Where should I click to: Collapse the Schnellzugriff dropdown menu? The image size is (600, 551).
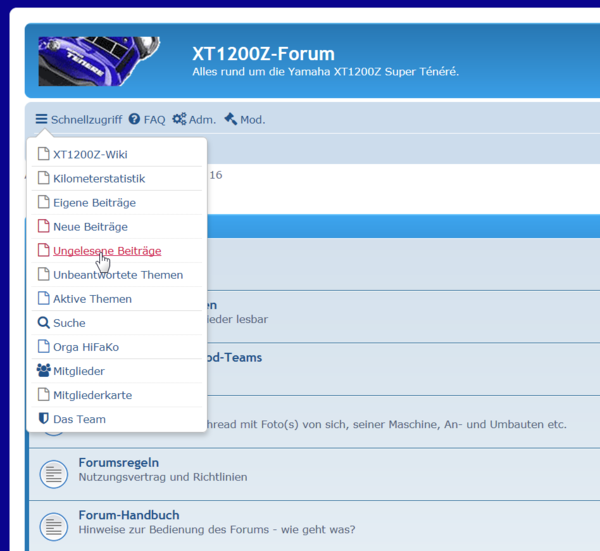coord(78,119)
